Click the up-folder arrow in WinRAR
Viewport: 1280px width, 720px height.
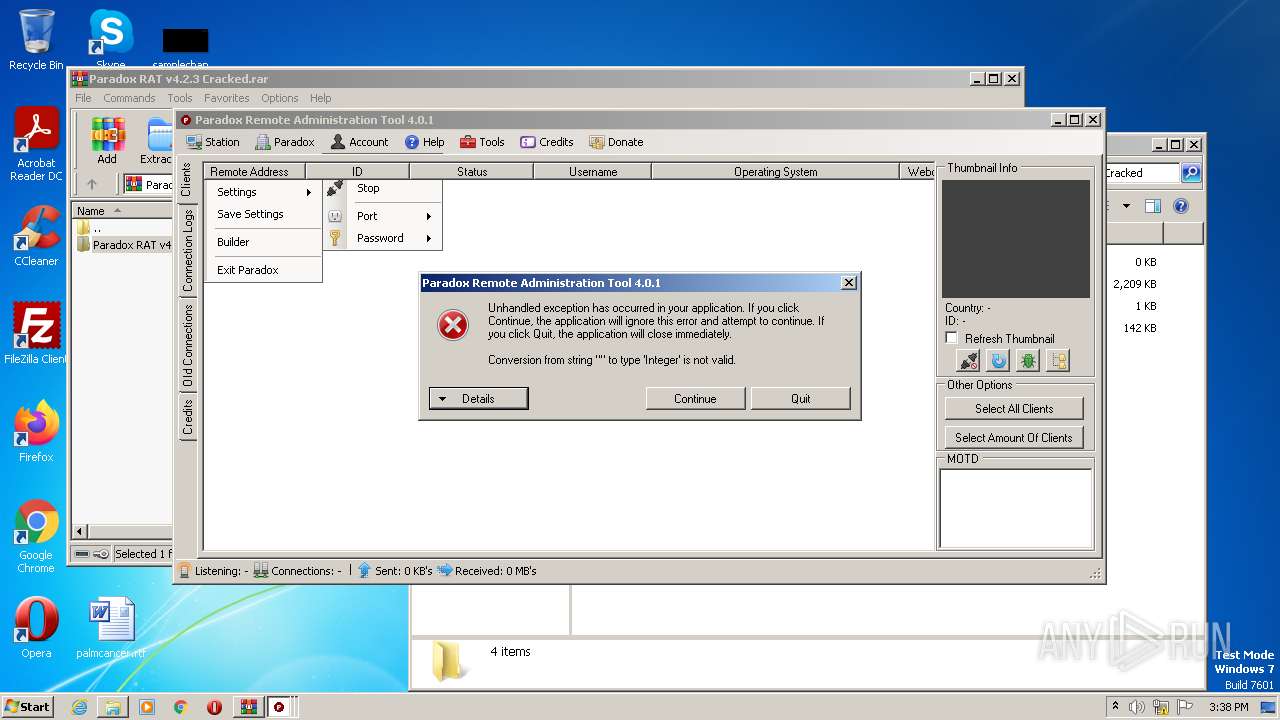click(x=92, y=185)
